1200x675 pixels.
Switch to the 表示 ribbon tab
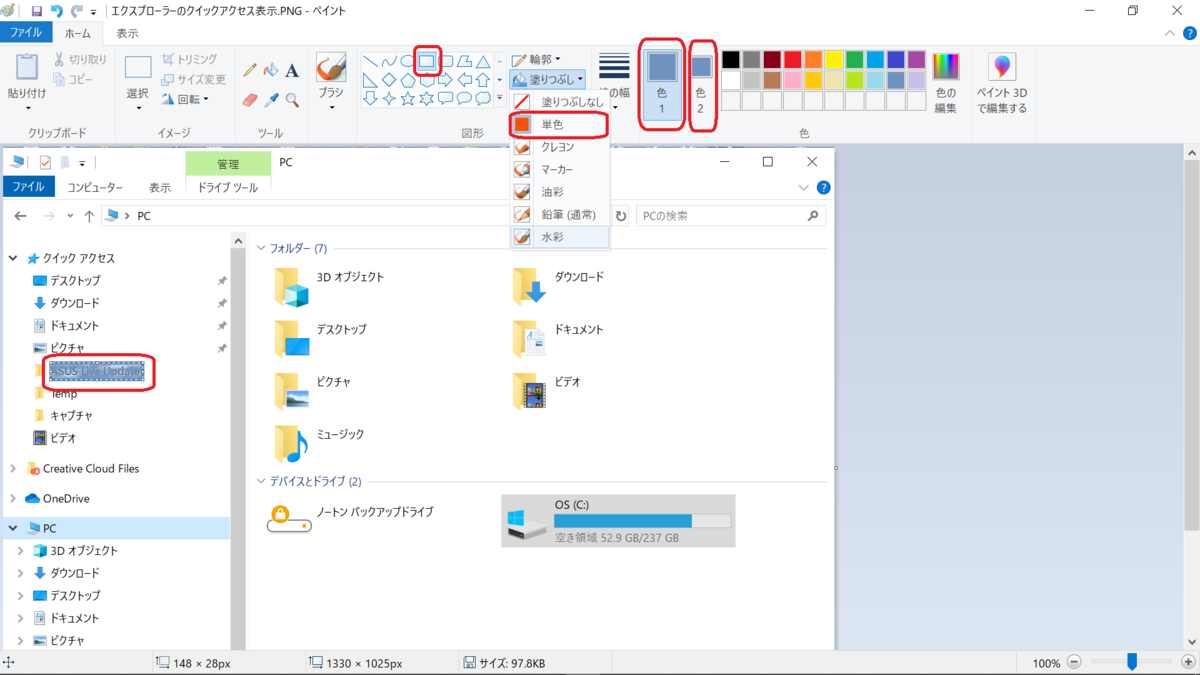(127, 32)
